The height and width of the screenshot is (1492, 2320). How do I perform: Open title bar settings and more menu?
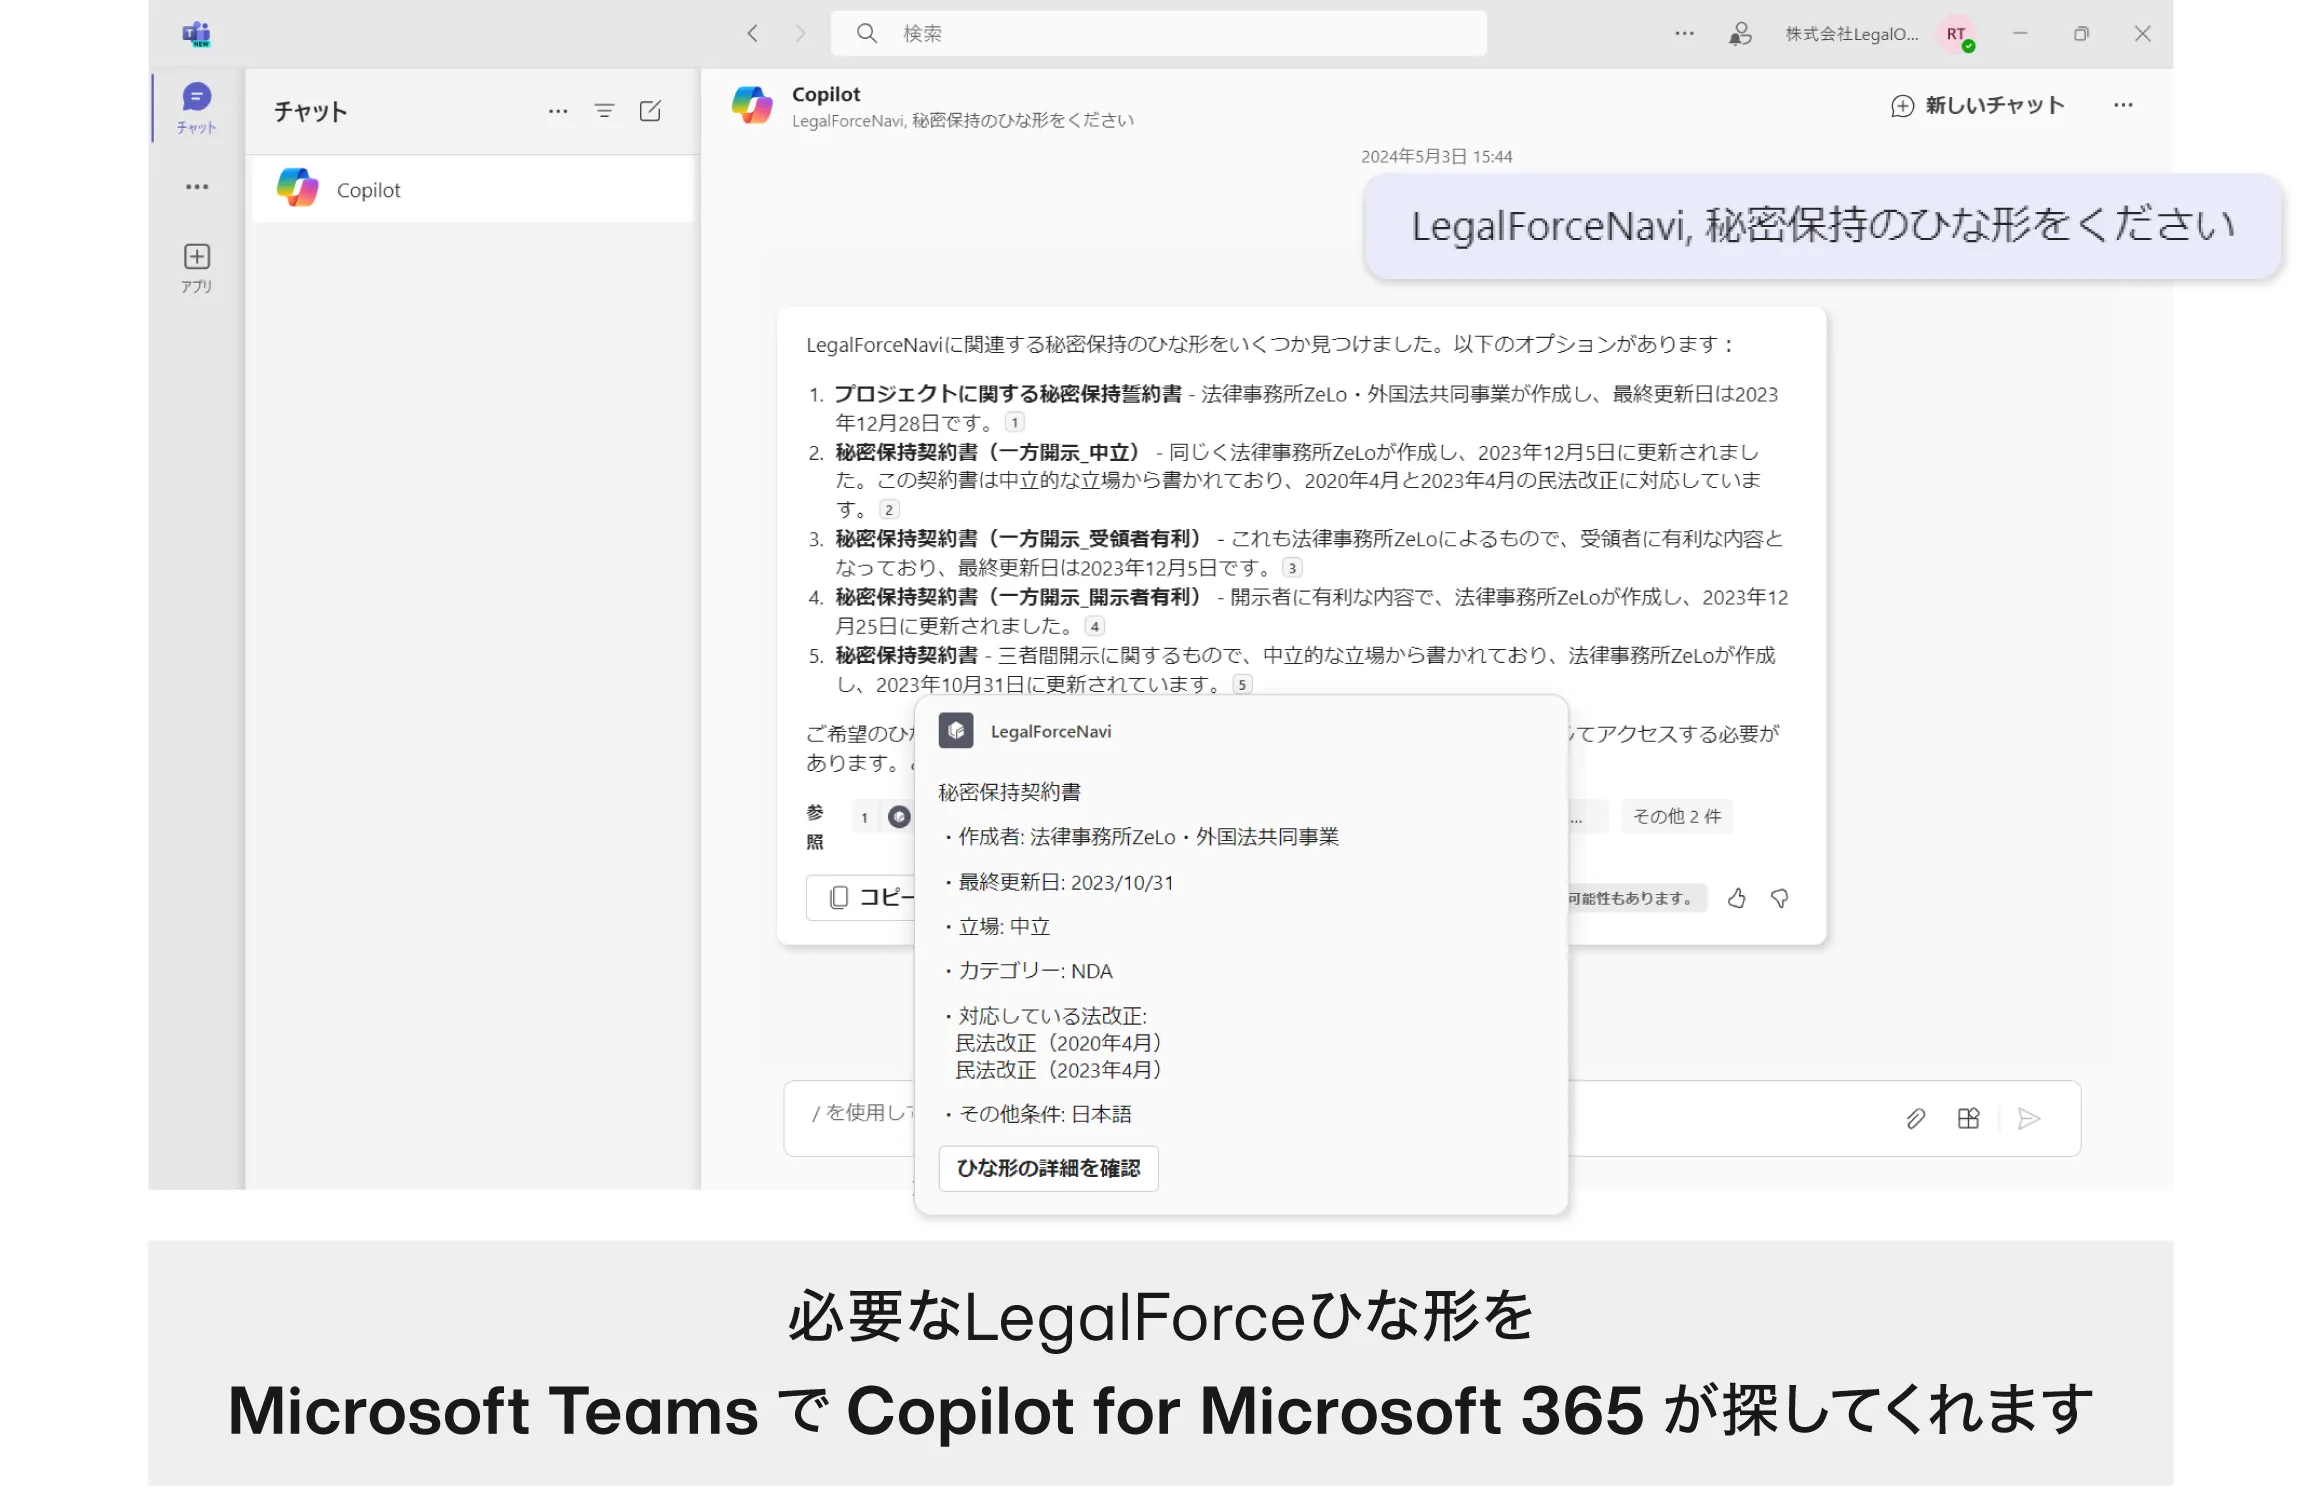(x=1684, y=34)
